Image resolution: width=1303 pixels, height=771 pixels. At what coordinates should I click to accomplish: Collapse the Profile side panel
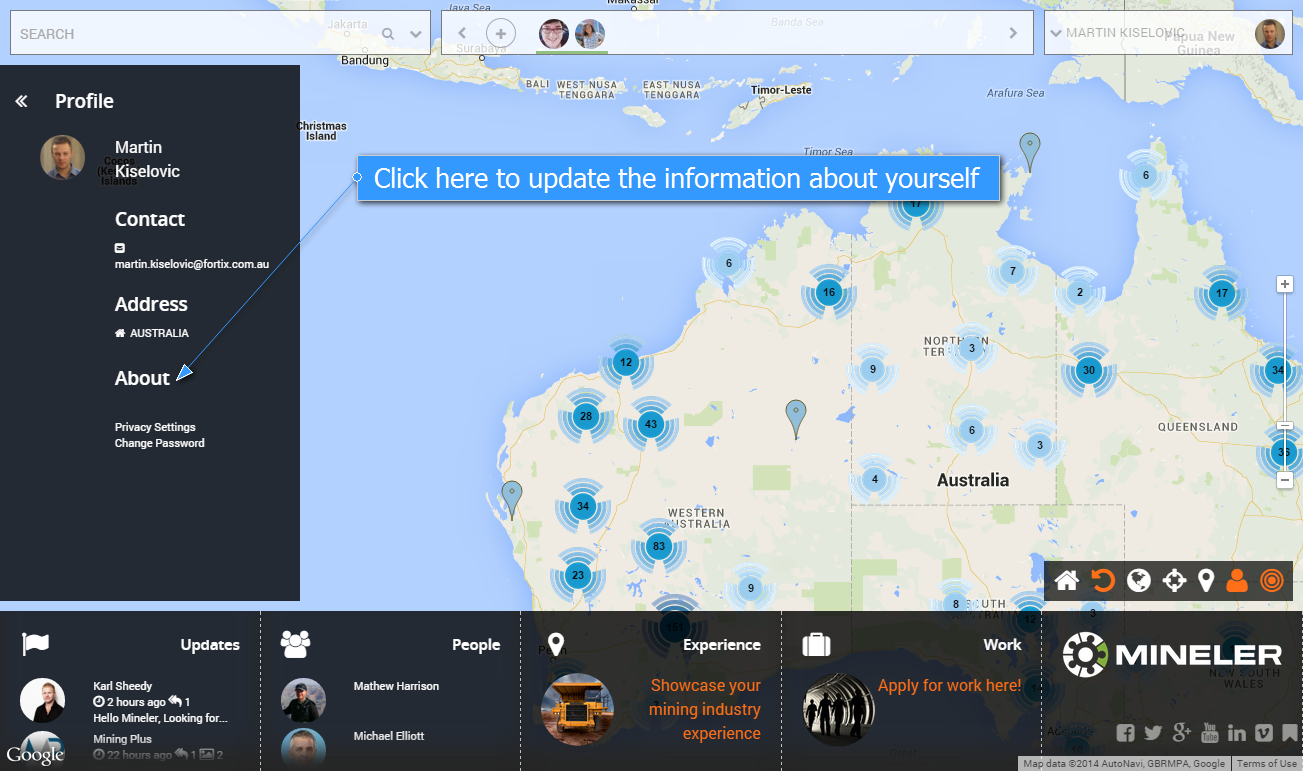22,101
